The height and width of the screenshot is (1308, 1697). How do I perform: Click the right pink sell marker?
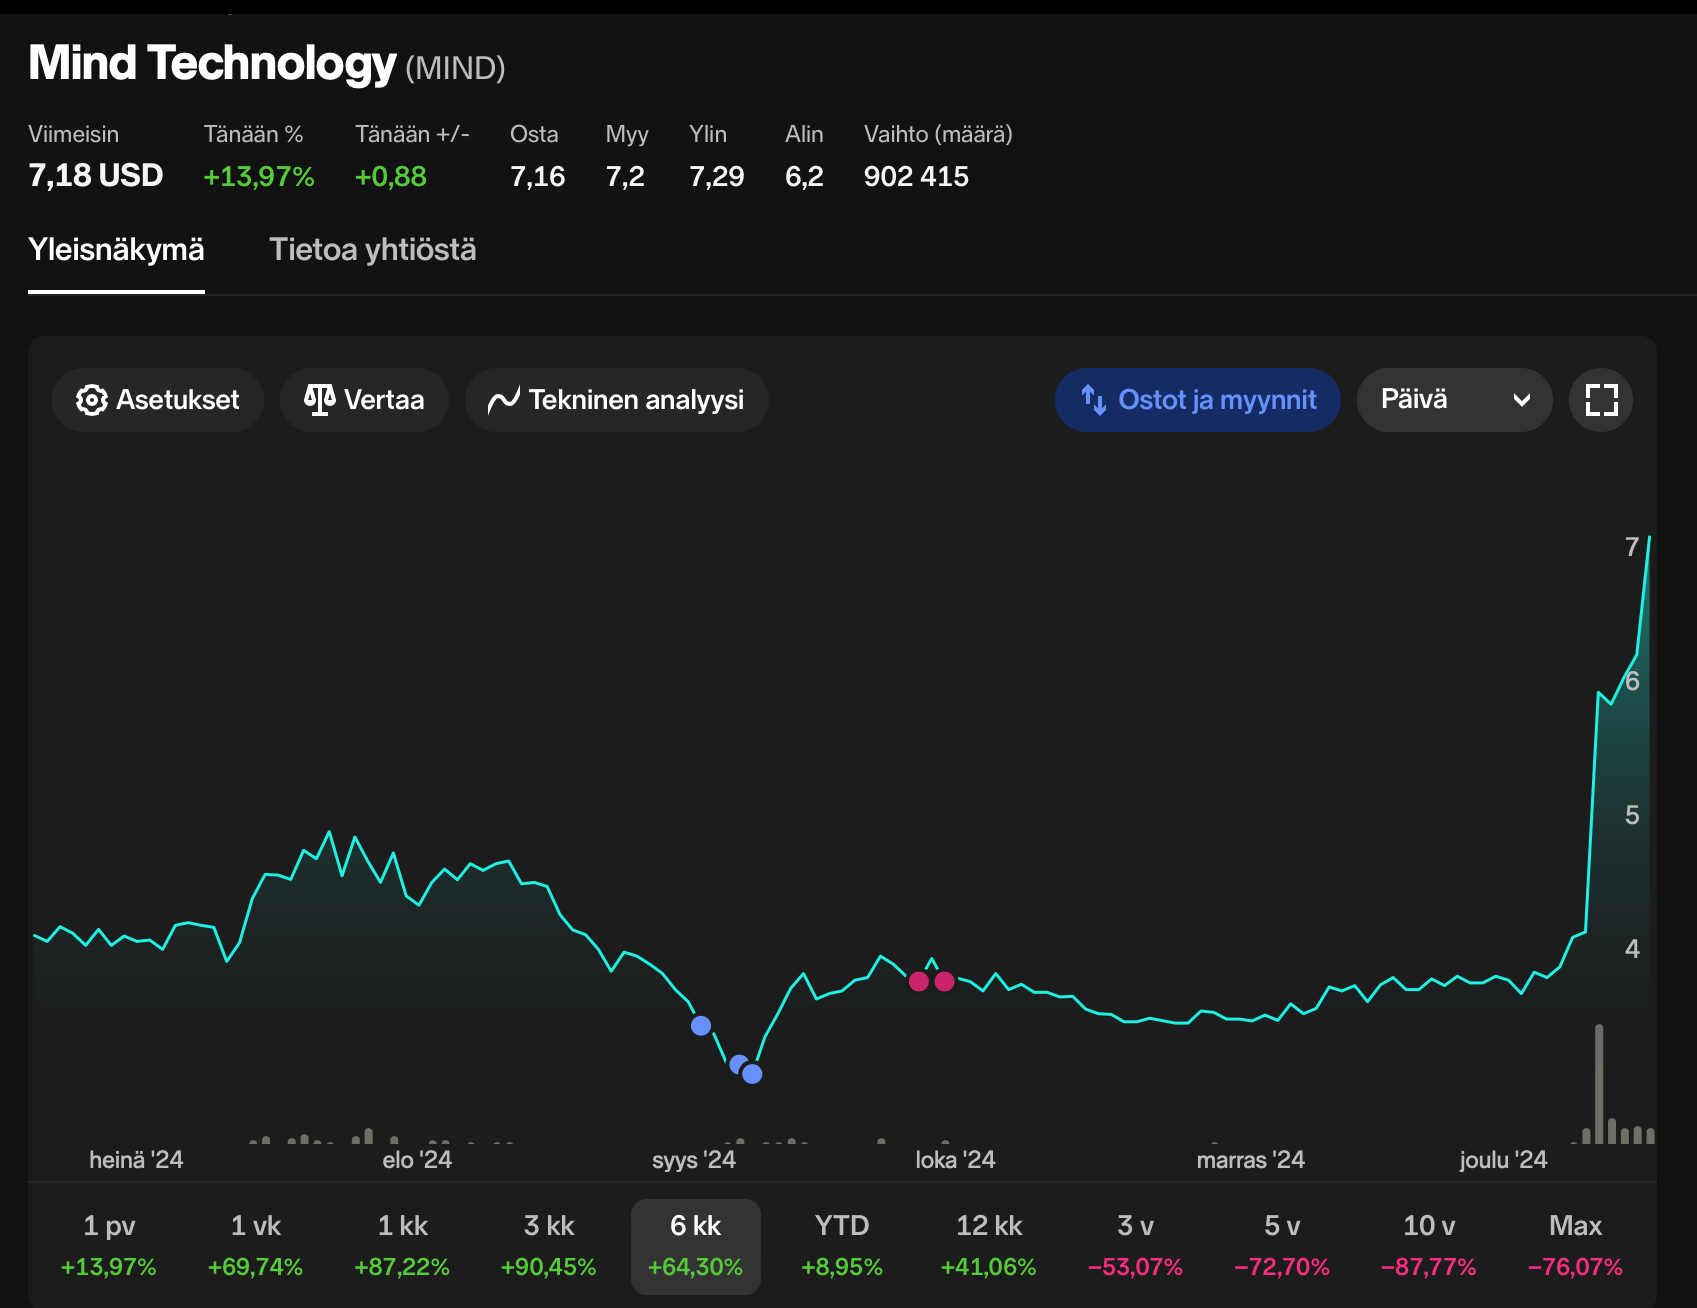944,981
